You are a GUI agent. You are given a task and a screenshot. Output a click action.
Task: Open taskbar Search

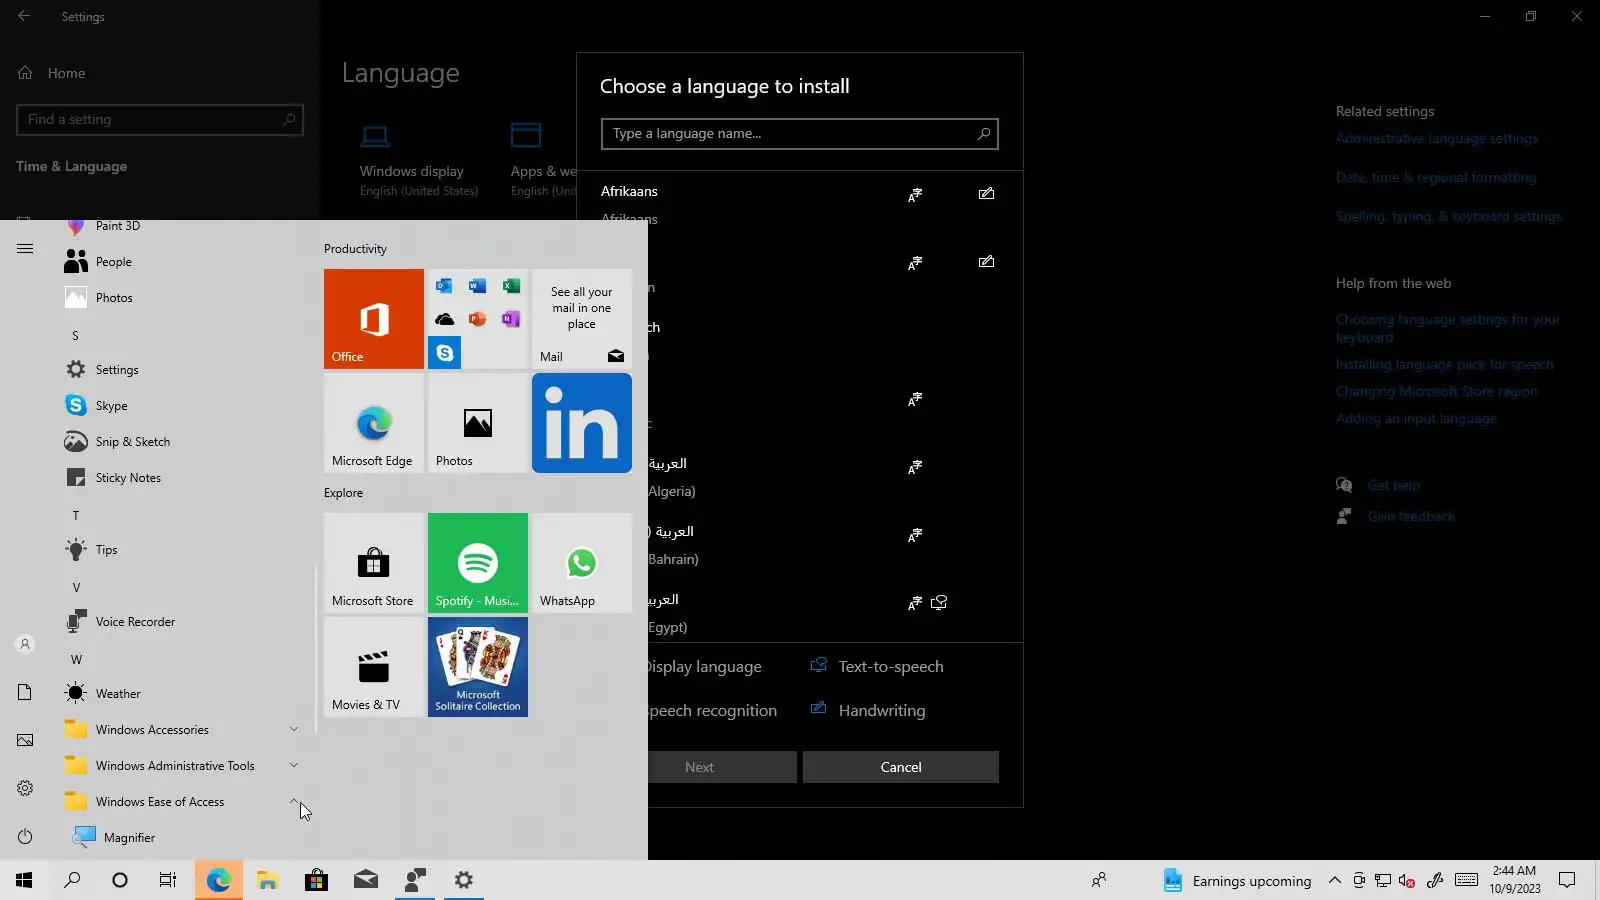coord(72,880)
